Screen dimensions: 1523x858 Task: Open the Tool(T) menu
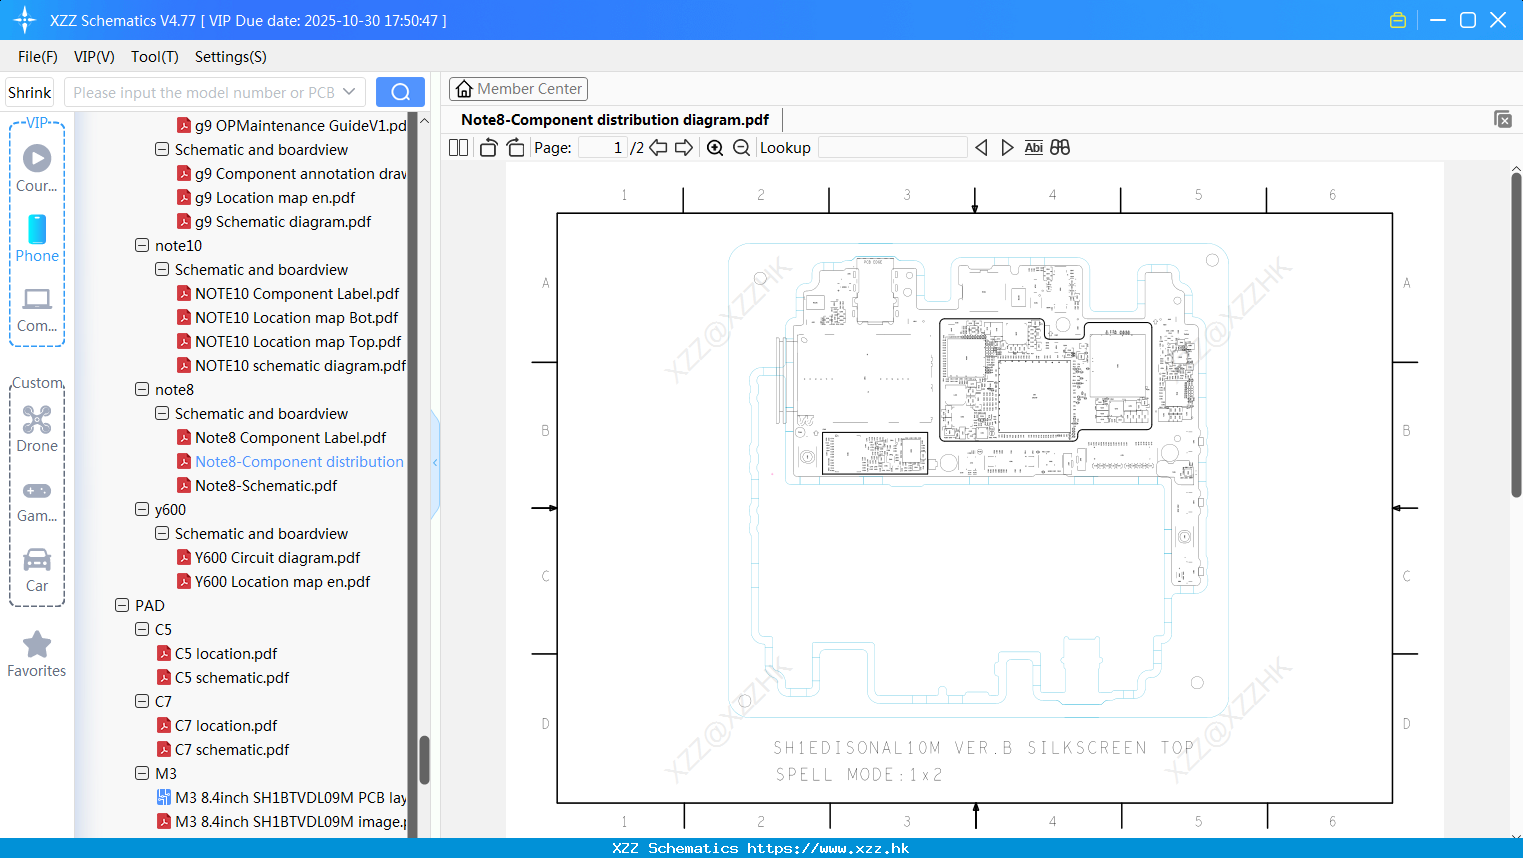click(155, 57)
